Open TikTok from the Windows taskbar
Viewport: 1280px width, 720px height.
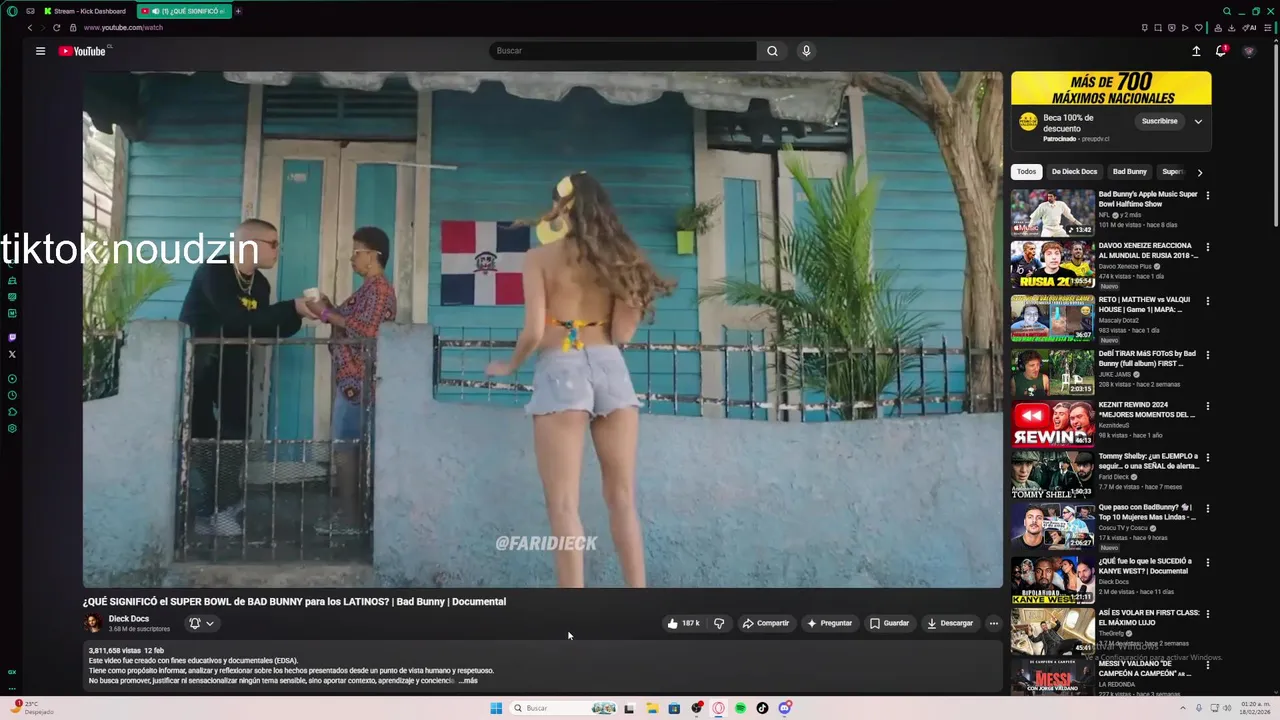[x=762, y=708]
